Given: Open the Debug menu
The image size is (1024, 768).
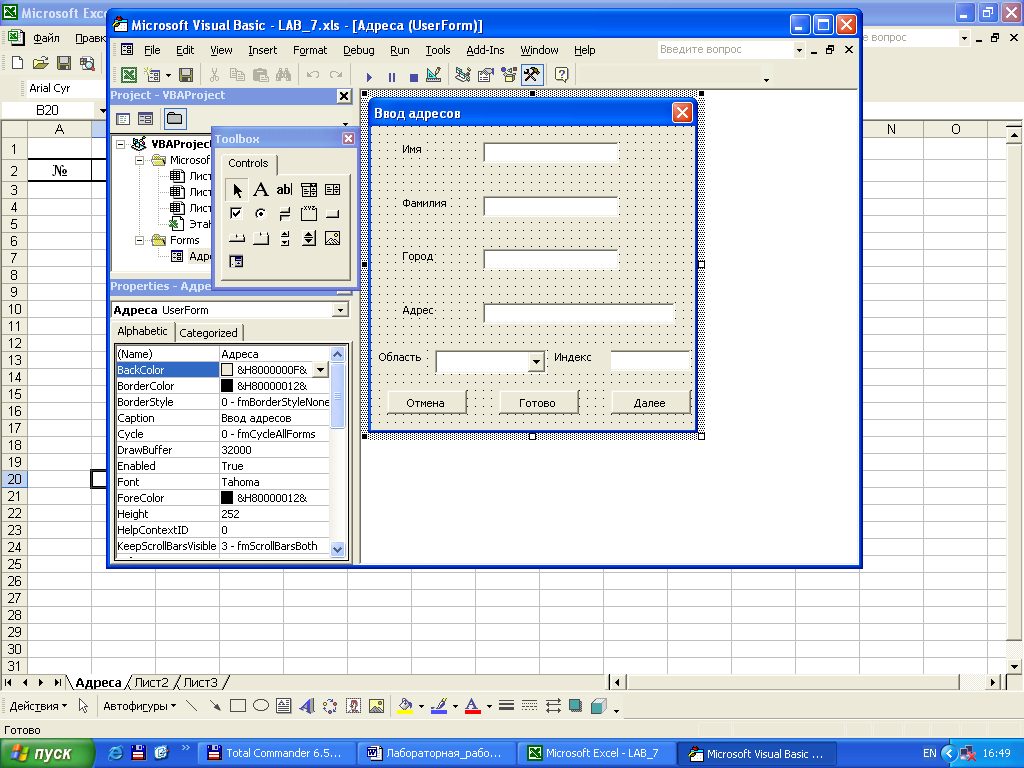Looking at the screenshot, I should coord(359,50).
